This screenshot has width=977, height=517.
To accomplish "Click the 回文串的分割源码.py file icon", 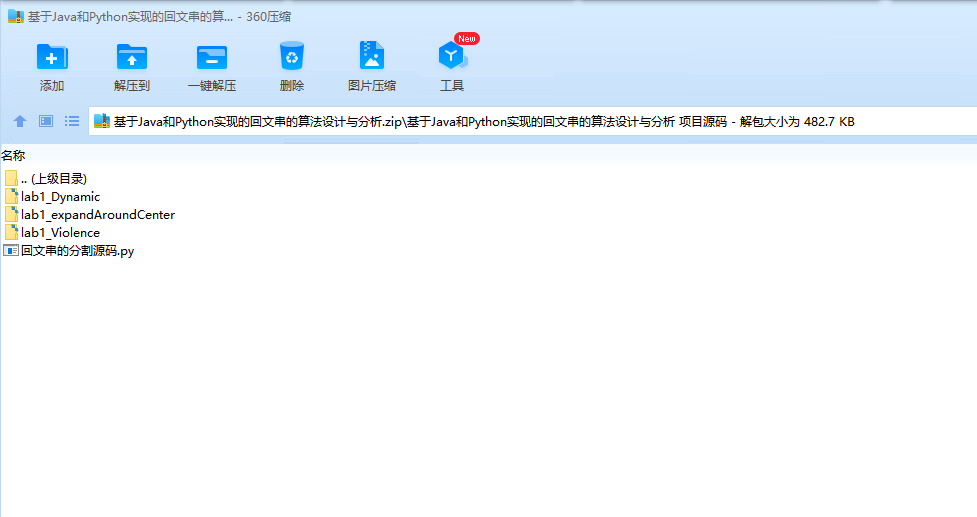I will tap(11, 251).
